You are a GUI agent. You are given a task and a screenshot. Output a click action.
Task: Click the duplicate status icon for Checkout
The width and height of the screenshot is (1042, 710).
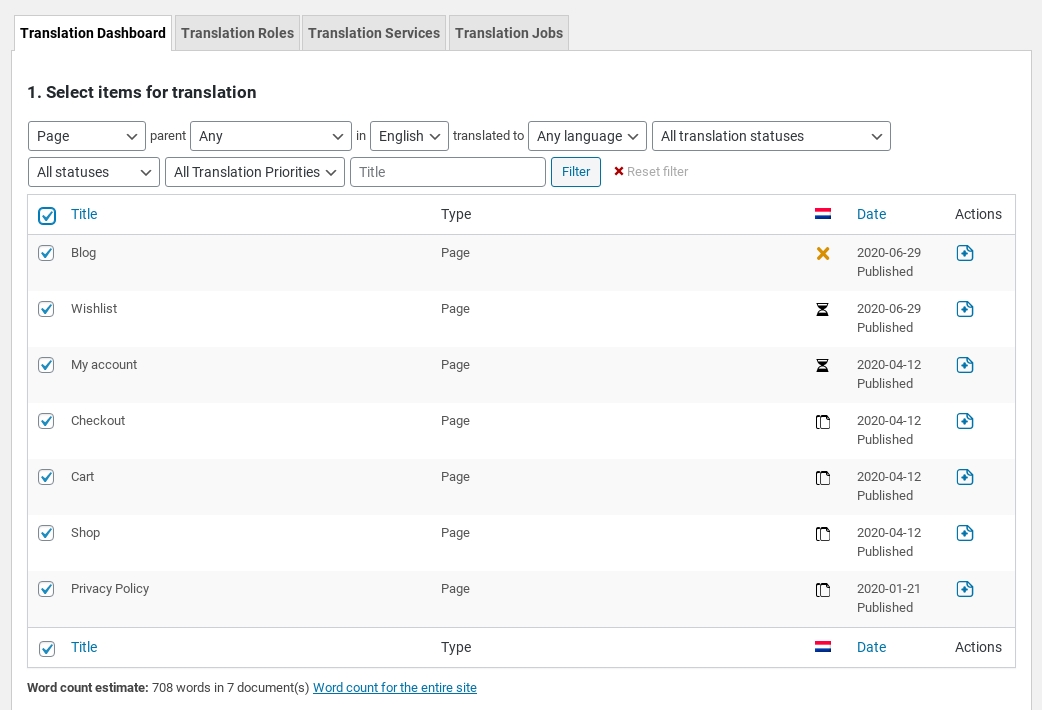click(823, 422)
